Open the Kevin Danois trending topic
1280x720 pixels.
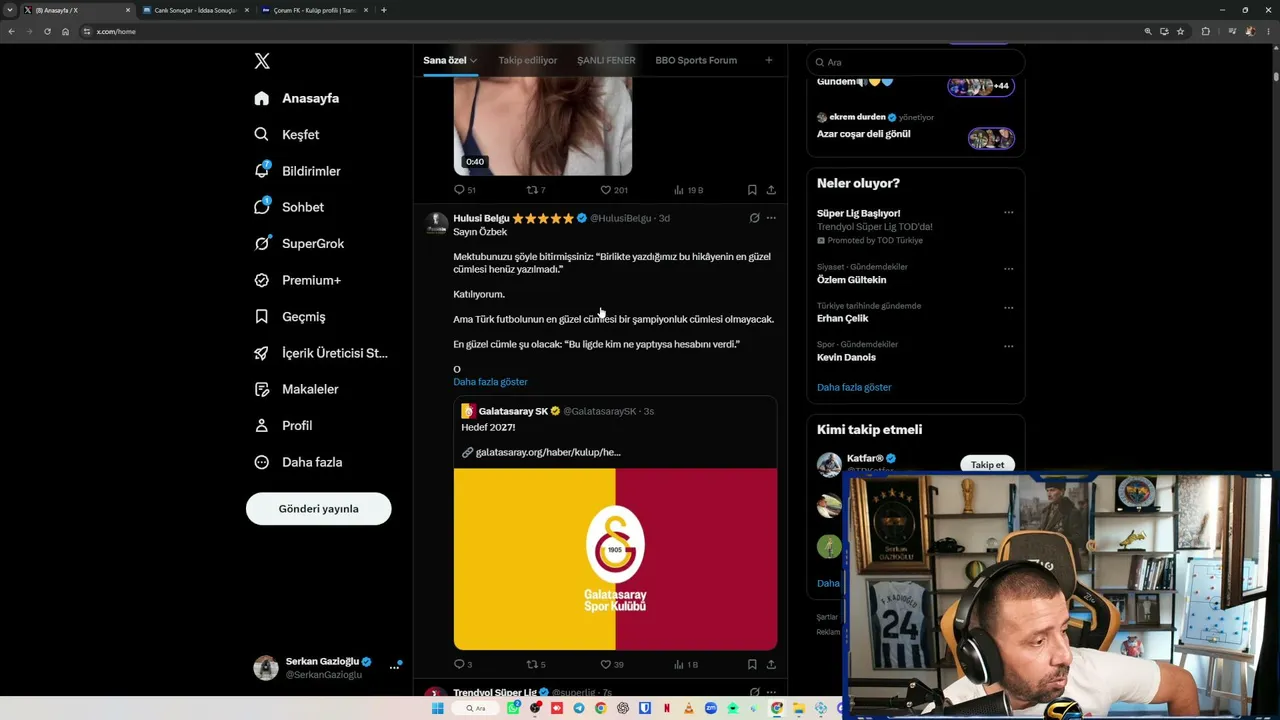pos(846,357)
